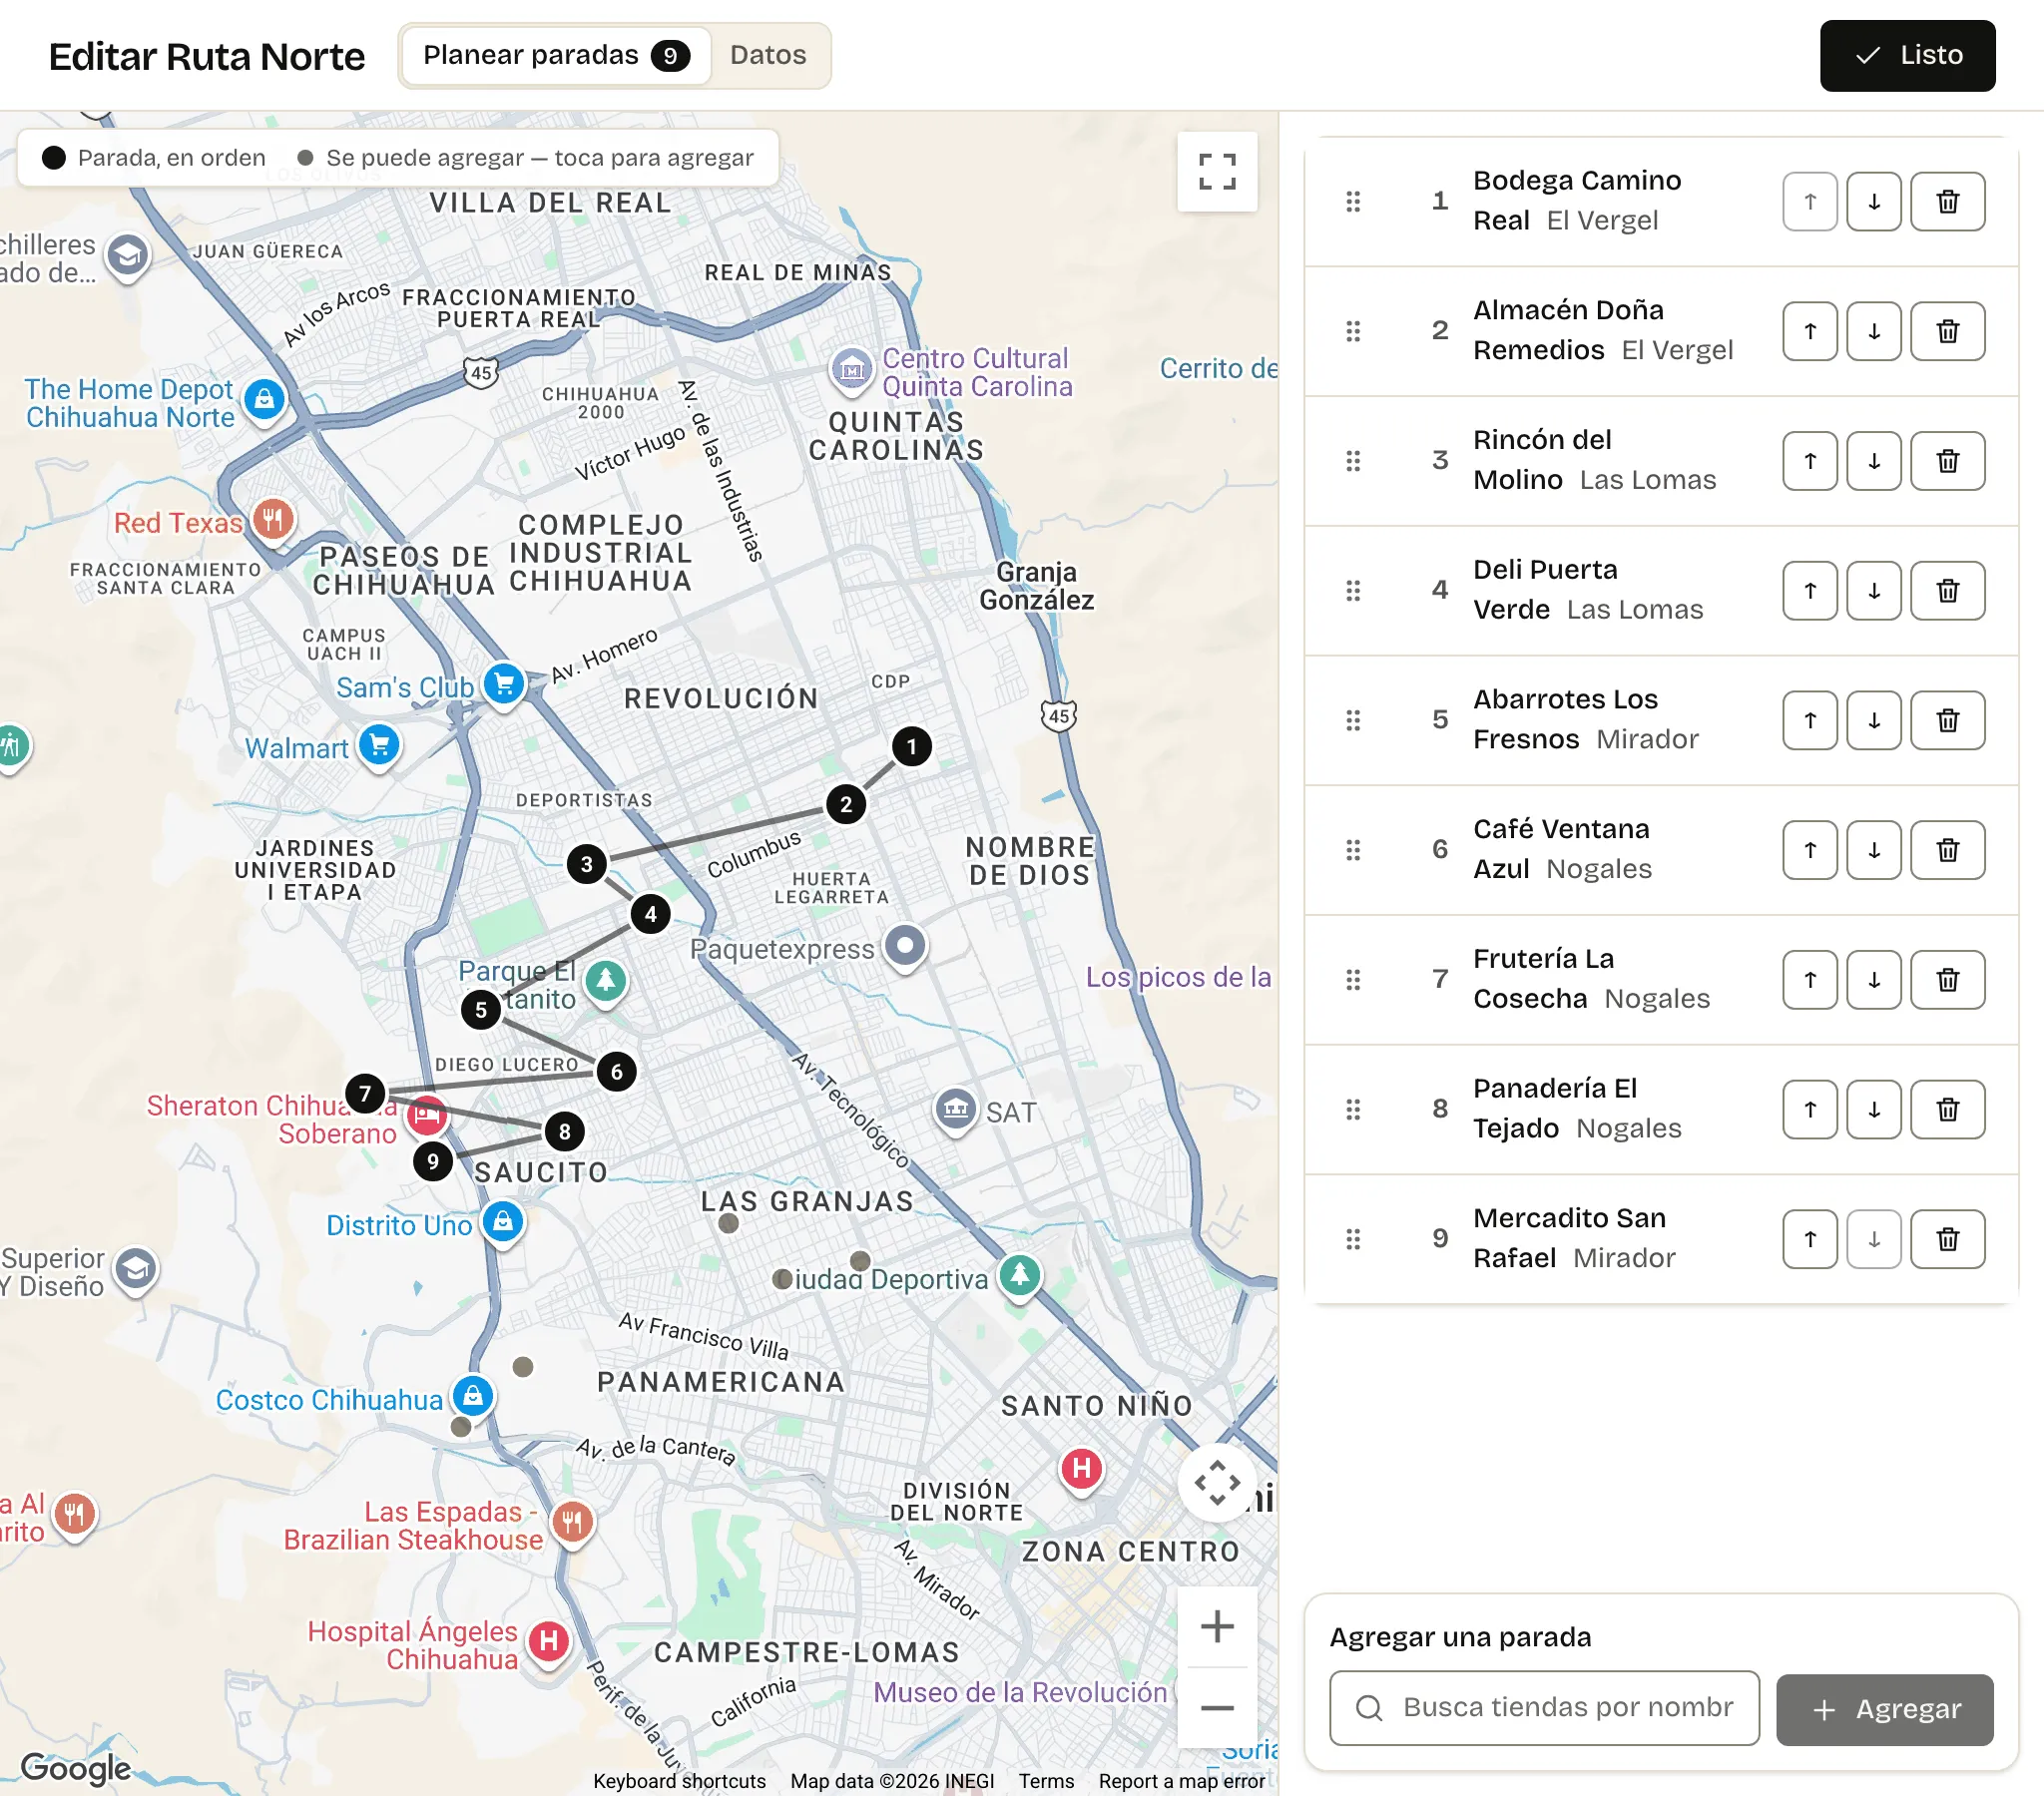Delete Almacén Doña Remedios stop
This screenshot has height=1796, width=2044.
pyautogui.click(x=1947, y=331)
